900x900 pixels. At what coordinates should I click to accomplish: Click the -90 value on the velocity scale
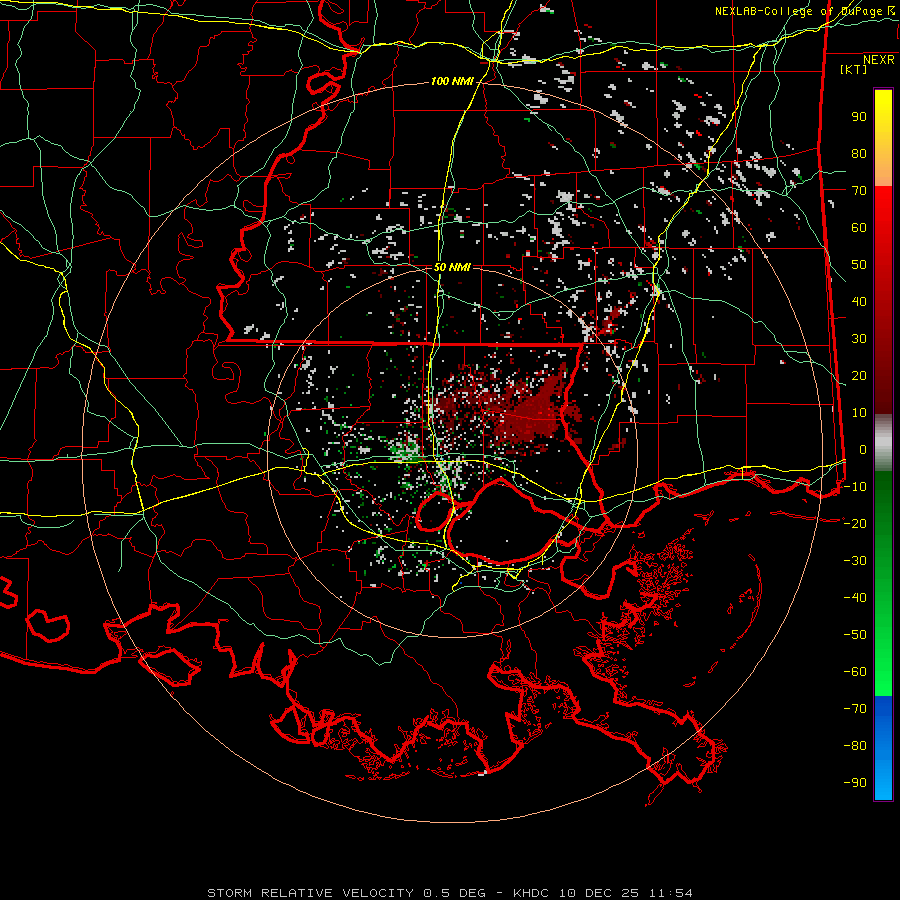pyautogui.click(x=855, y=782)
